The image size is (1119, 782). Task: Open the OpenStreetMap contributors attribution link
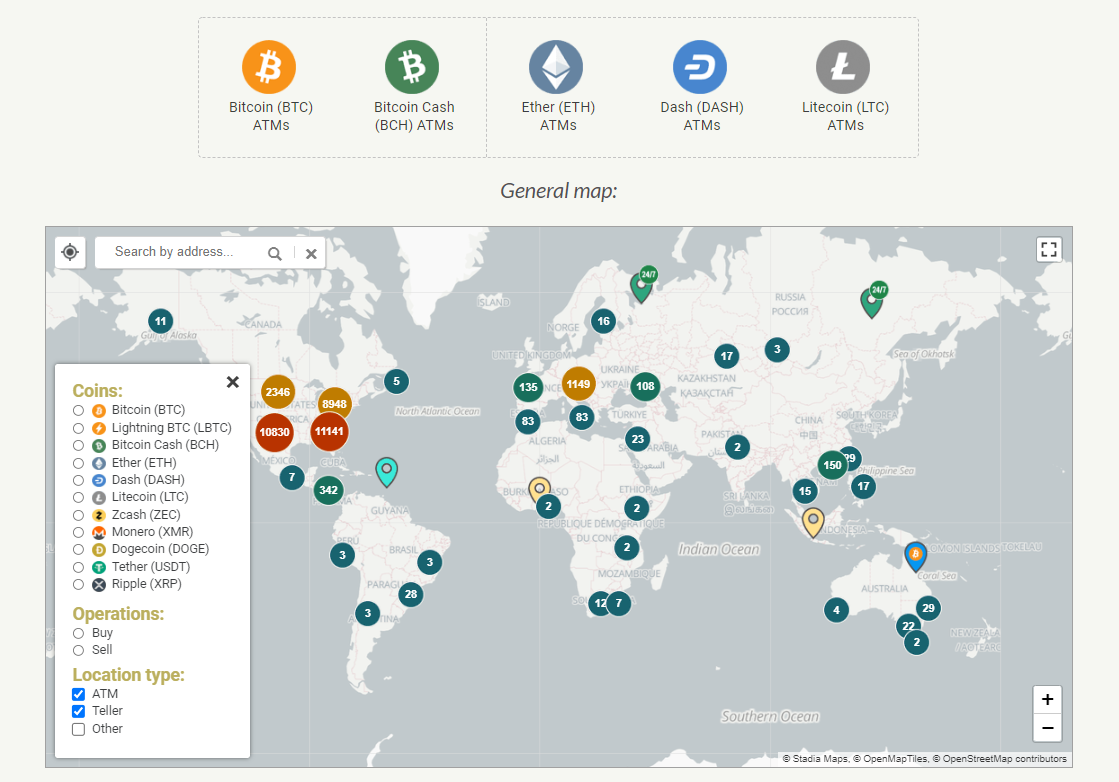pos(1005,759)
